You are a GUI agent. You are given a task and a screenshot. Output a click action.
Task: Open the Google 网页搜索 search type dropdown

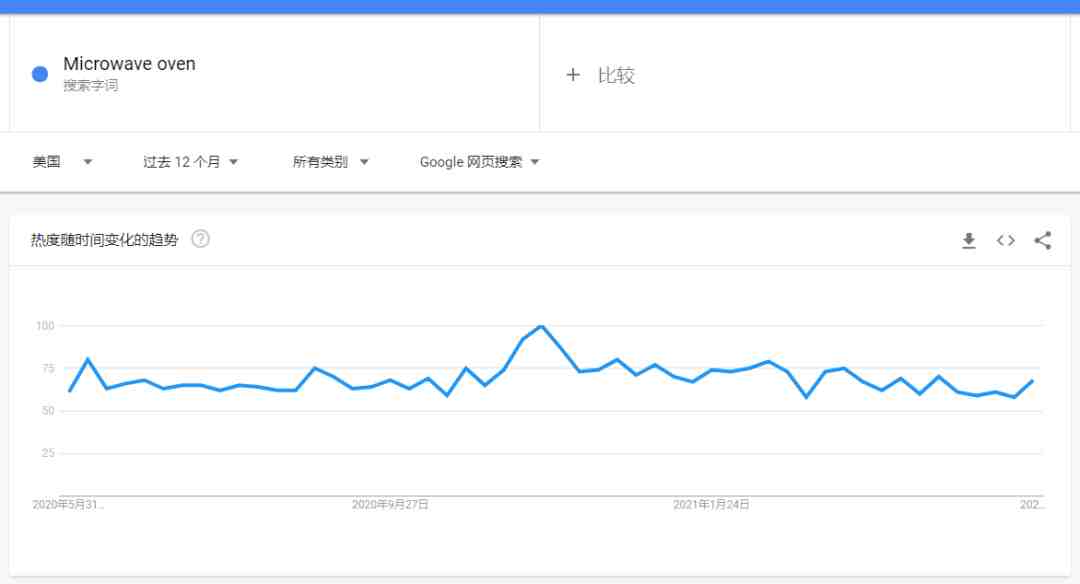point(479,162)
